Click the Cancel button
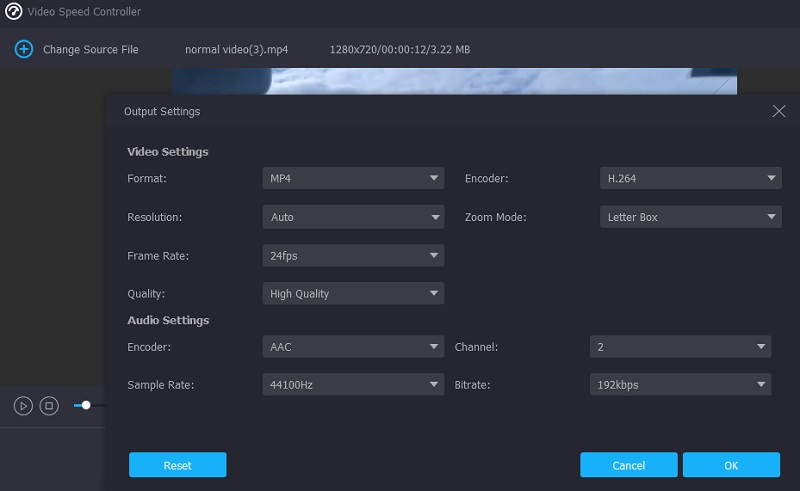This screenshot has height=491, width=800. 628,465
